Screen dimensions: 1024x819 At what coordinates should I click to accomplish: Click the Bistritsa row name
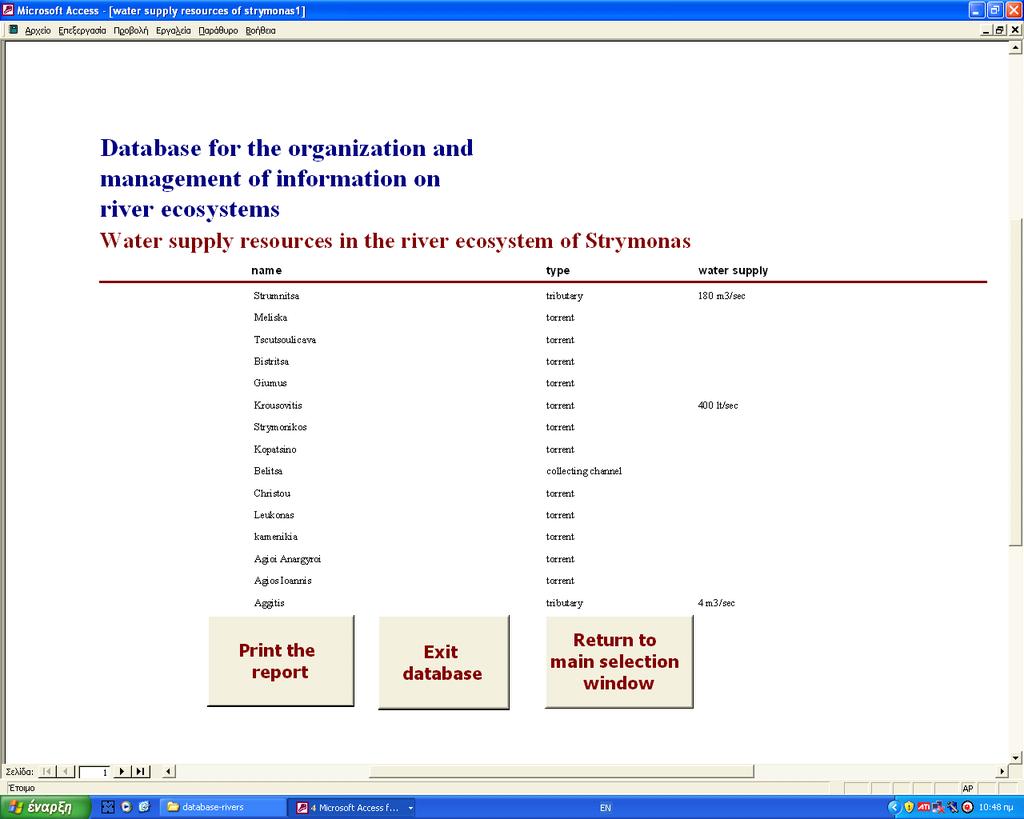pyautogui.click(x=271, y=361)
